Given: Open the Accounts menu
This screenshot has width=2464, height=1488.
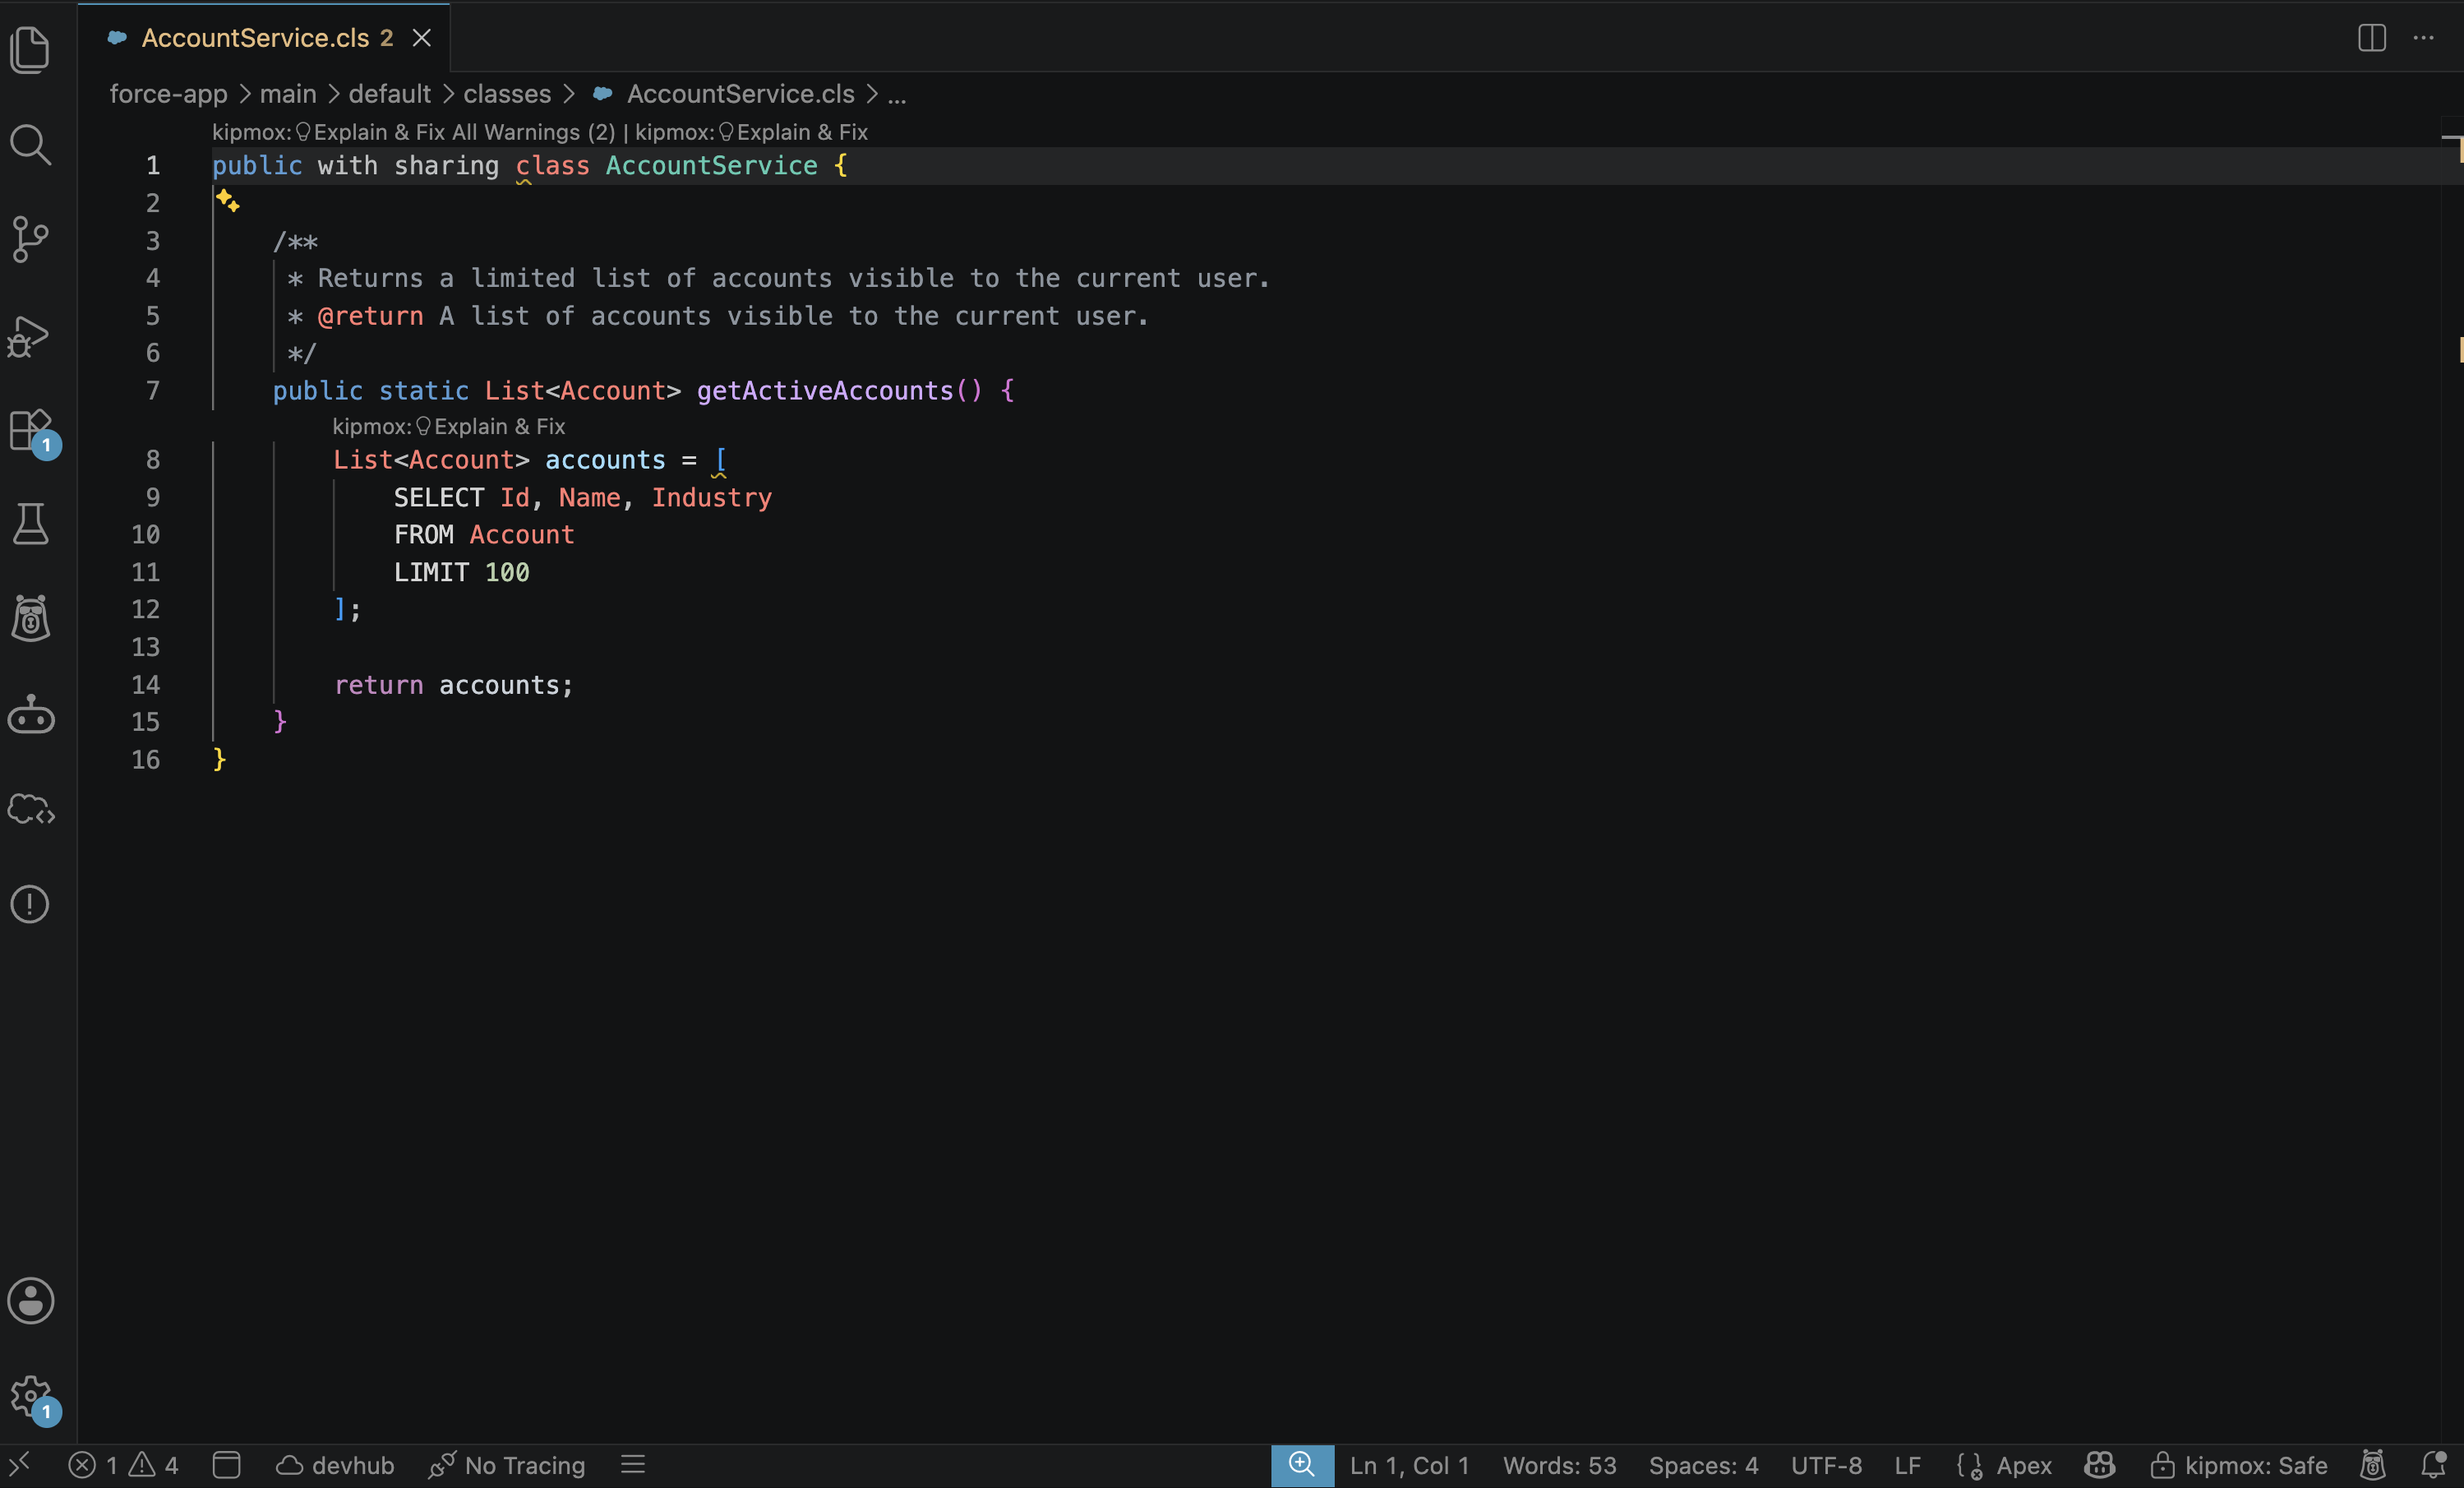Looking at the screenshot, I should click(30, 1301).
